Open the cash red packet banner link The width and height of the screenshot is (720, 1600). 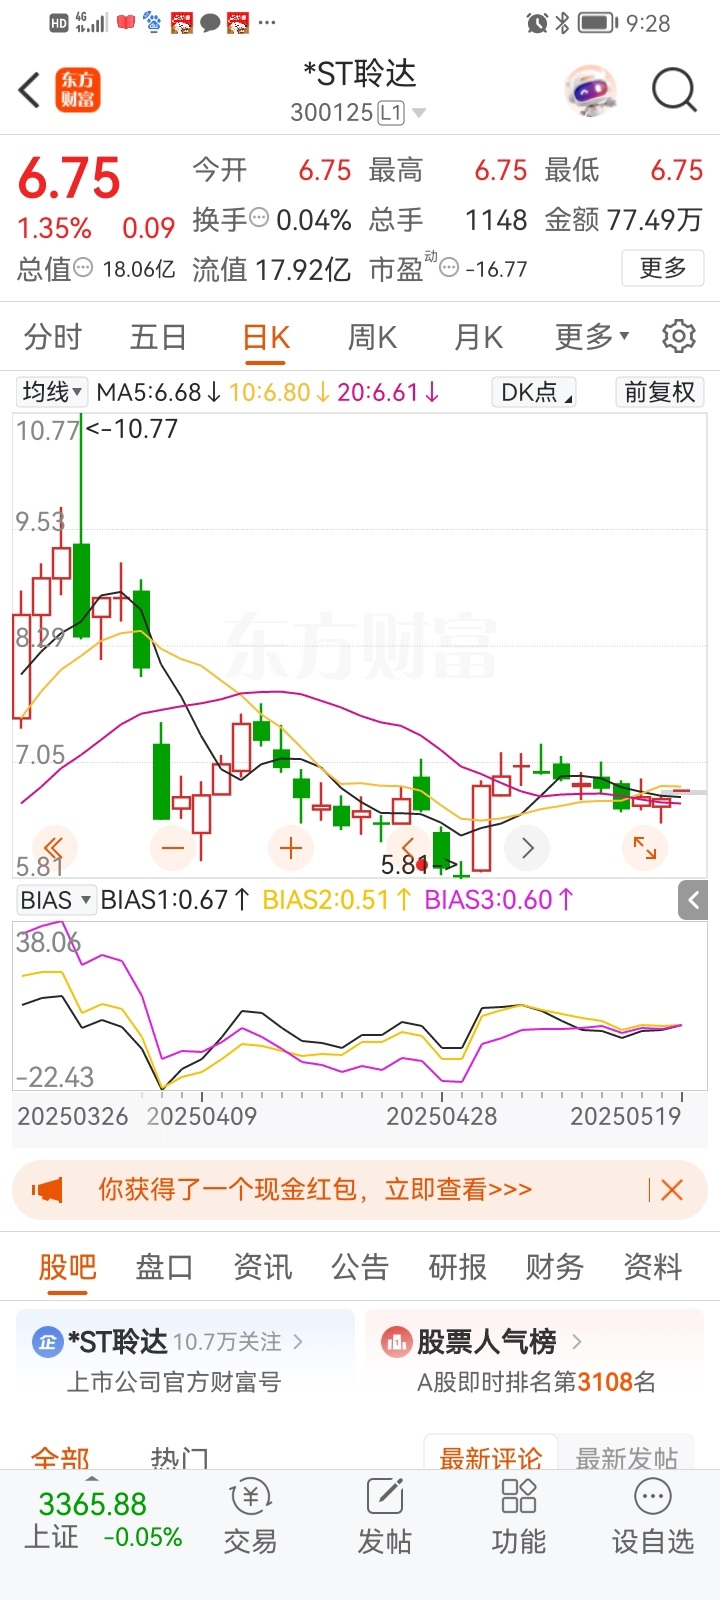pos(315,1189)
